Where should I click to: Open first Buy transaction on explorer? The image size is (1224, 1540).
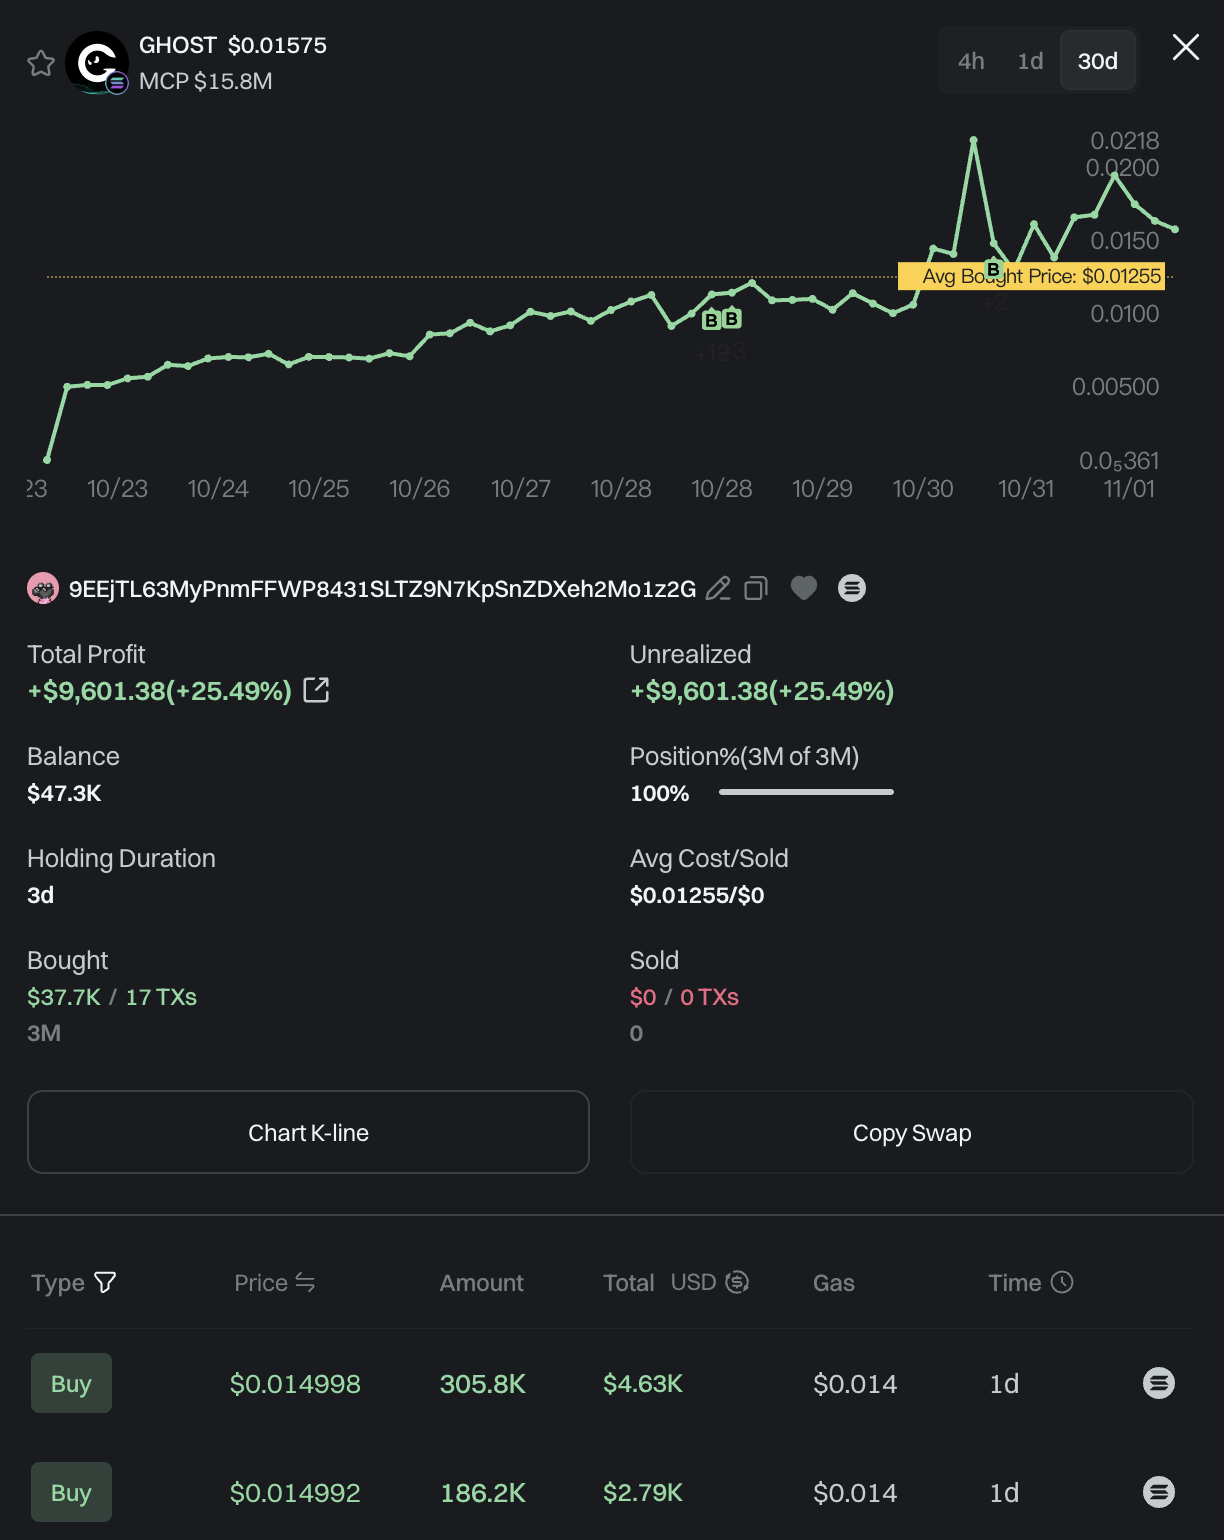[x=1158, y=1383]
